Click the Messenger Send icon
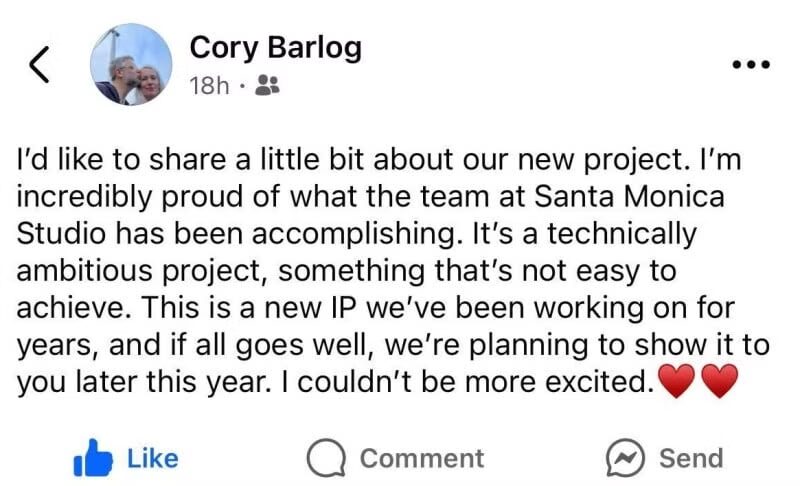This screenshot has height=486, width=800. [626, 458]
